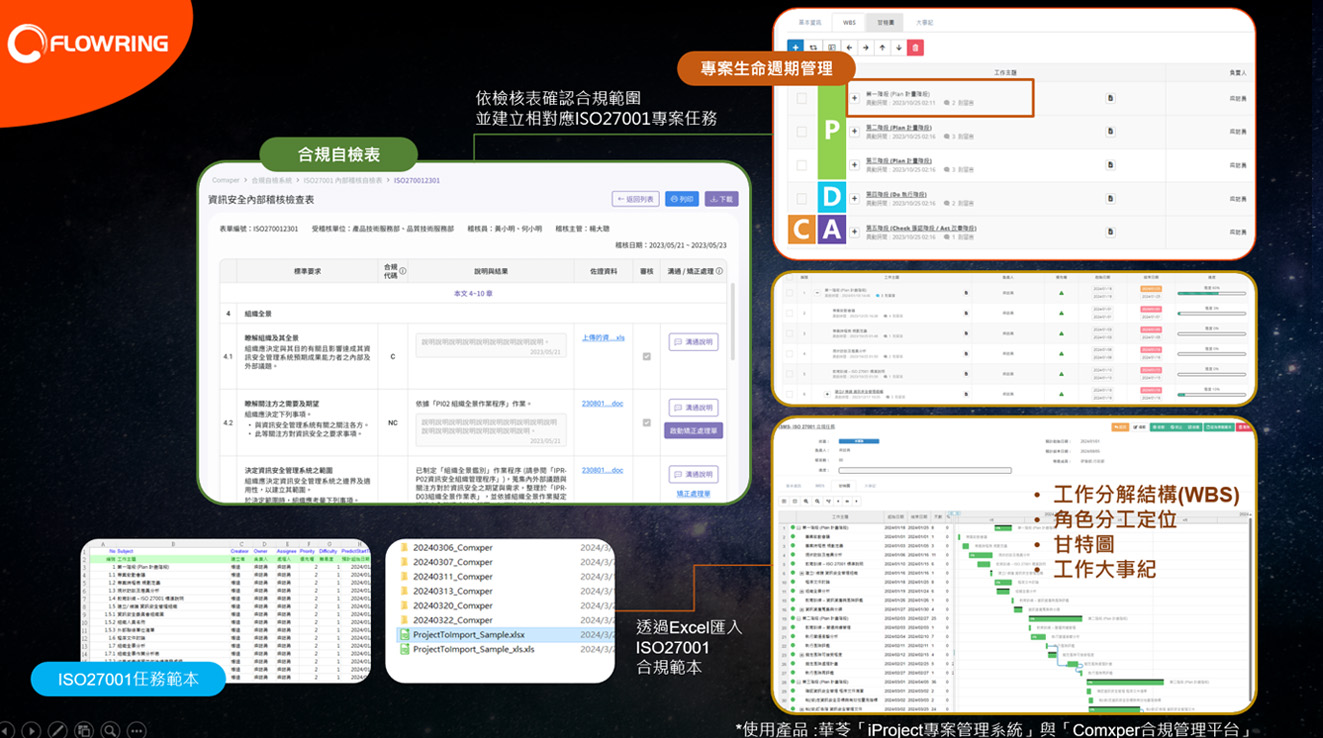1323x738 pixels.
Task: Select 20240313_Comxper folder
Action: point(453,591)
